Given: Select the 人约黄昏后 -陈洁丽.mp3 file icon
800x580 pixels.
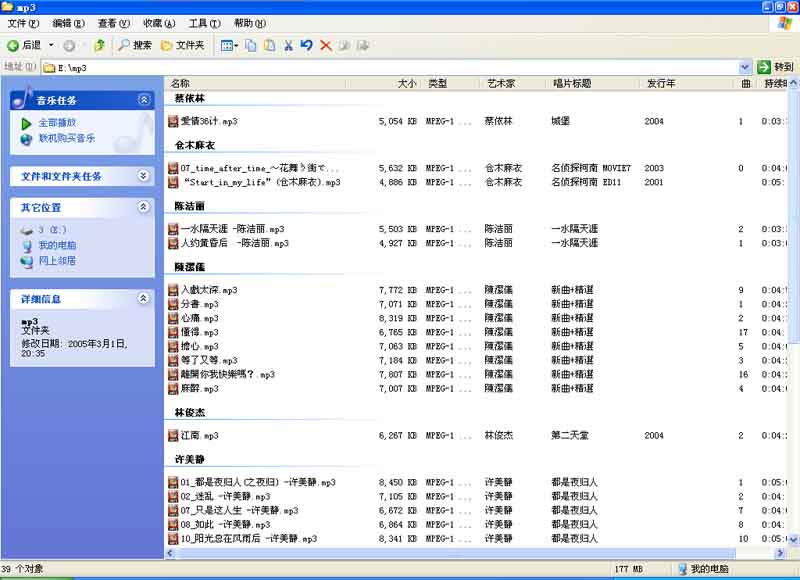Looking at the screenshot, I should [x=173, y=243].
